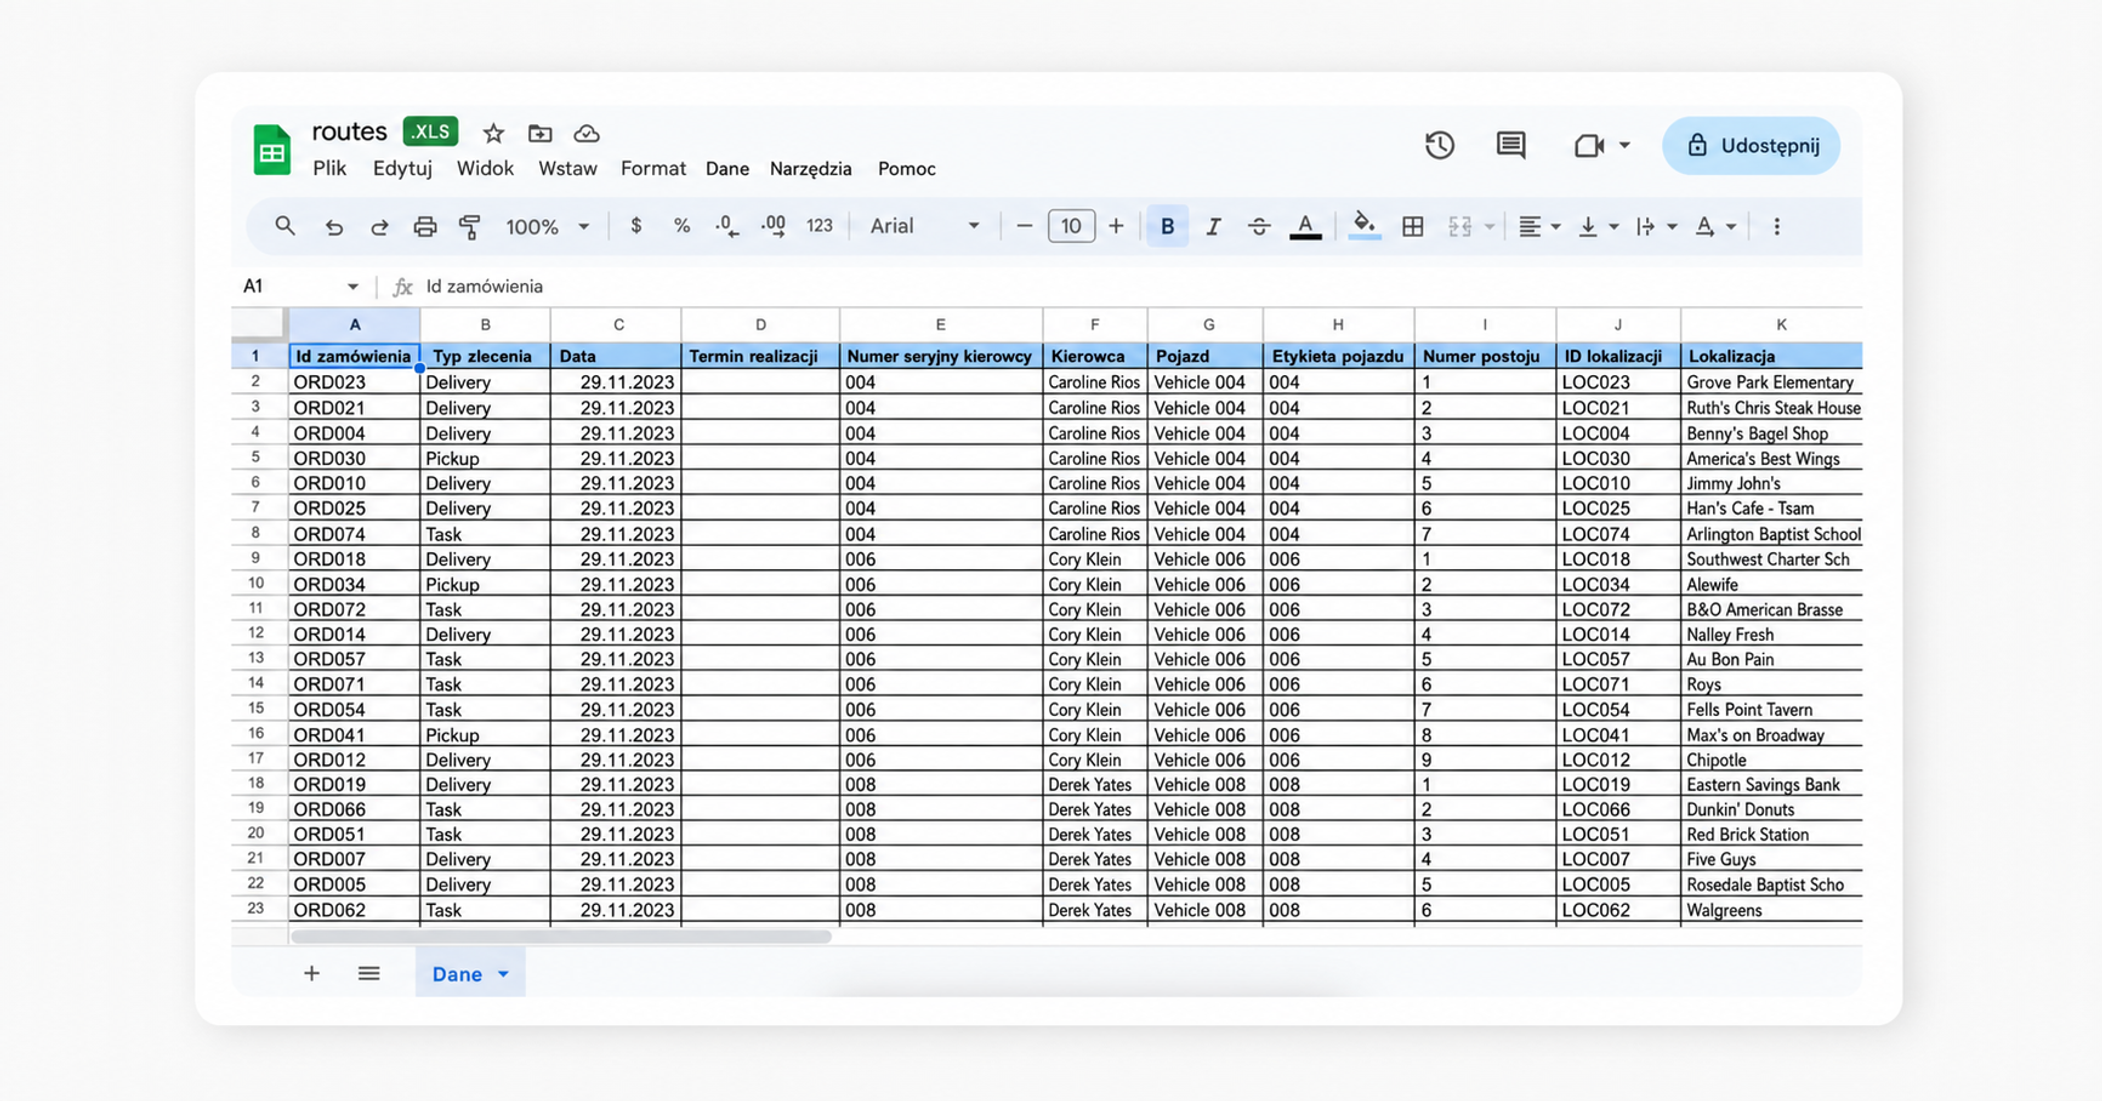Select cell Grove Park Elementary
The image size is (2102, 1101).
point(1771,382)
